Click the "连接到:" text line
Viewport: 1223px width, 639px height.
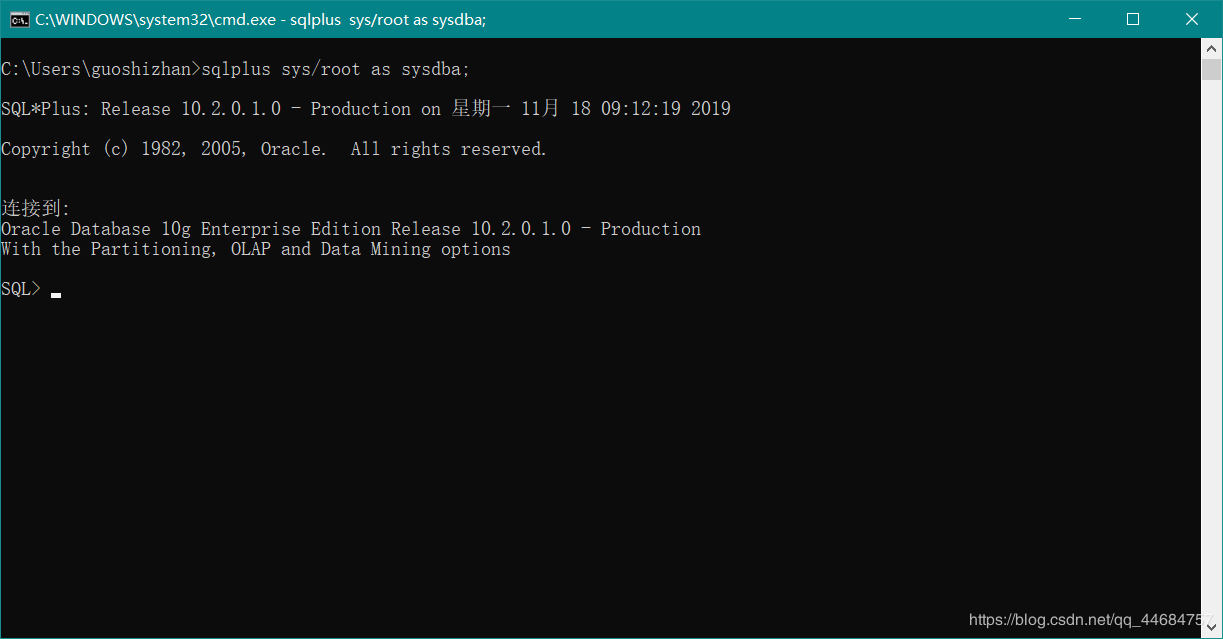(x=36, y=208)
